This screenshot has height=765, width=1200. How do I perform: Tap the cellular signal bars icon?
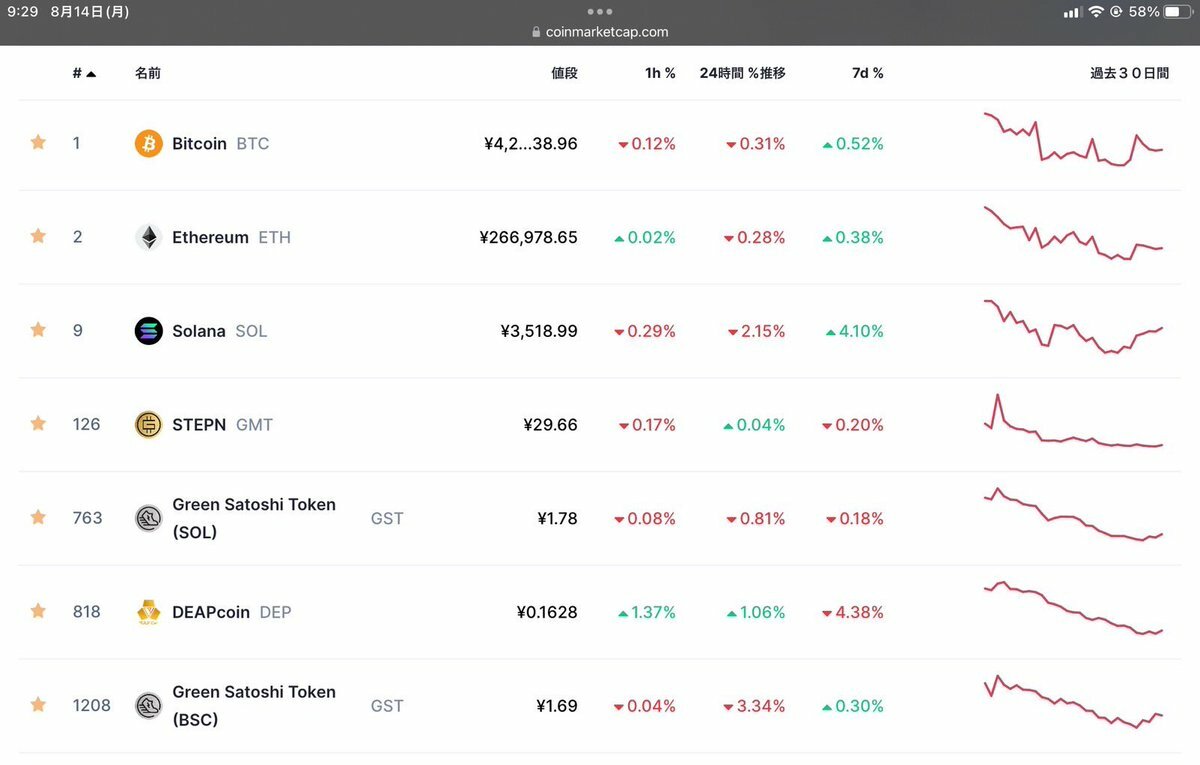click(x=1072, y=12)
